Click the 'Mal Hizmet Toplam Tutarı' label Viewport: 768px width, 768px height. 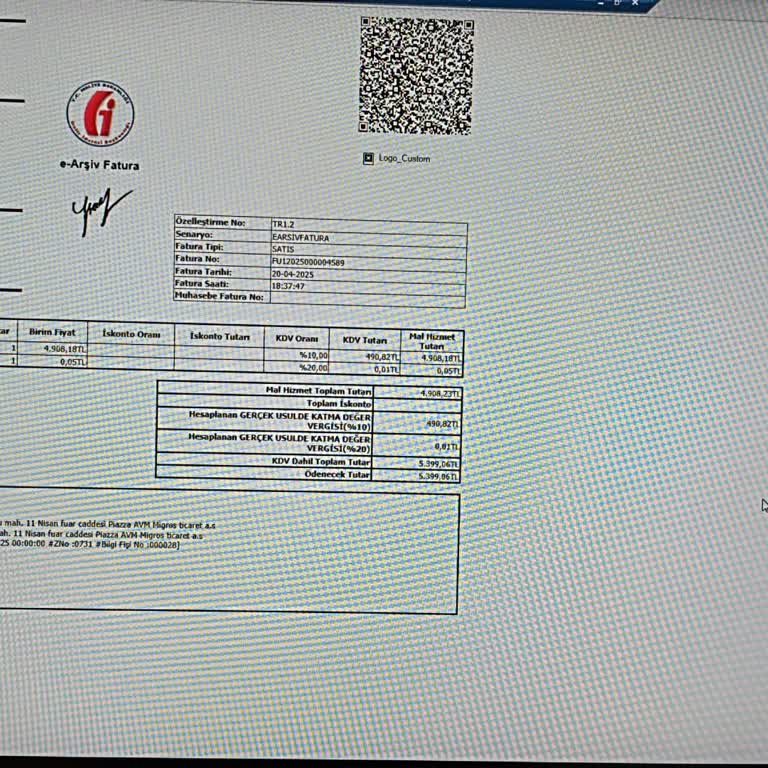click(318, 391)
